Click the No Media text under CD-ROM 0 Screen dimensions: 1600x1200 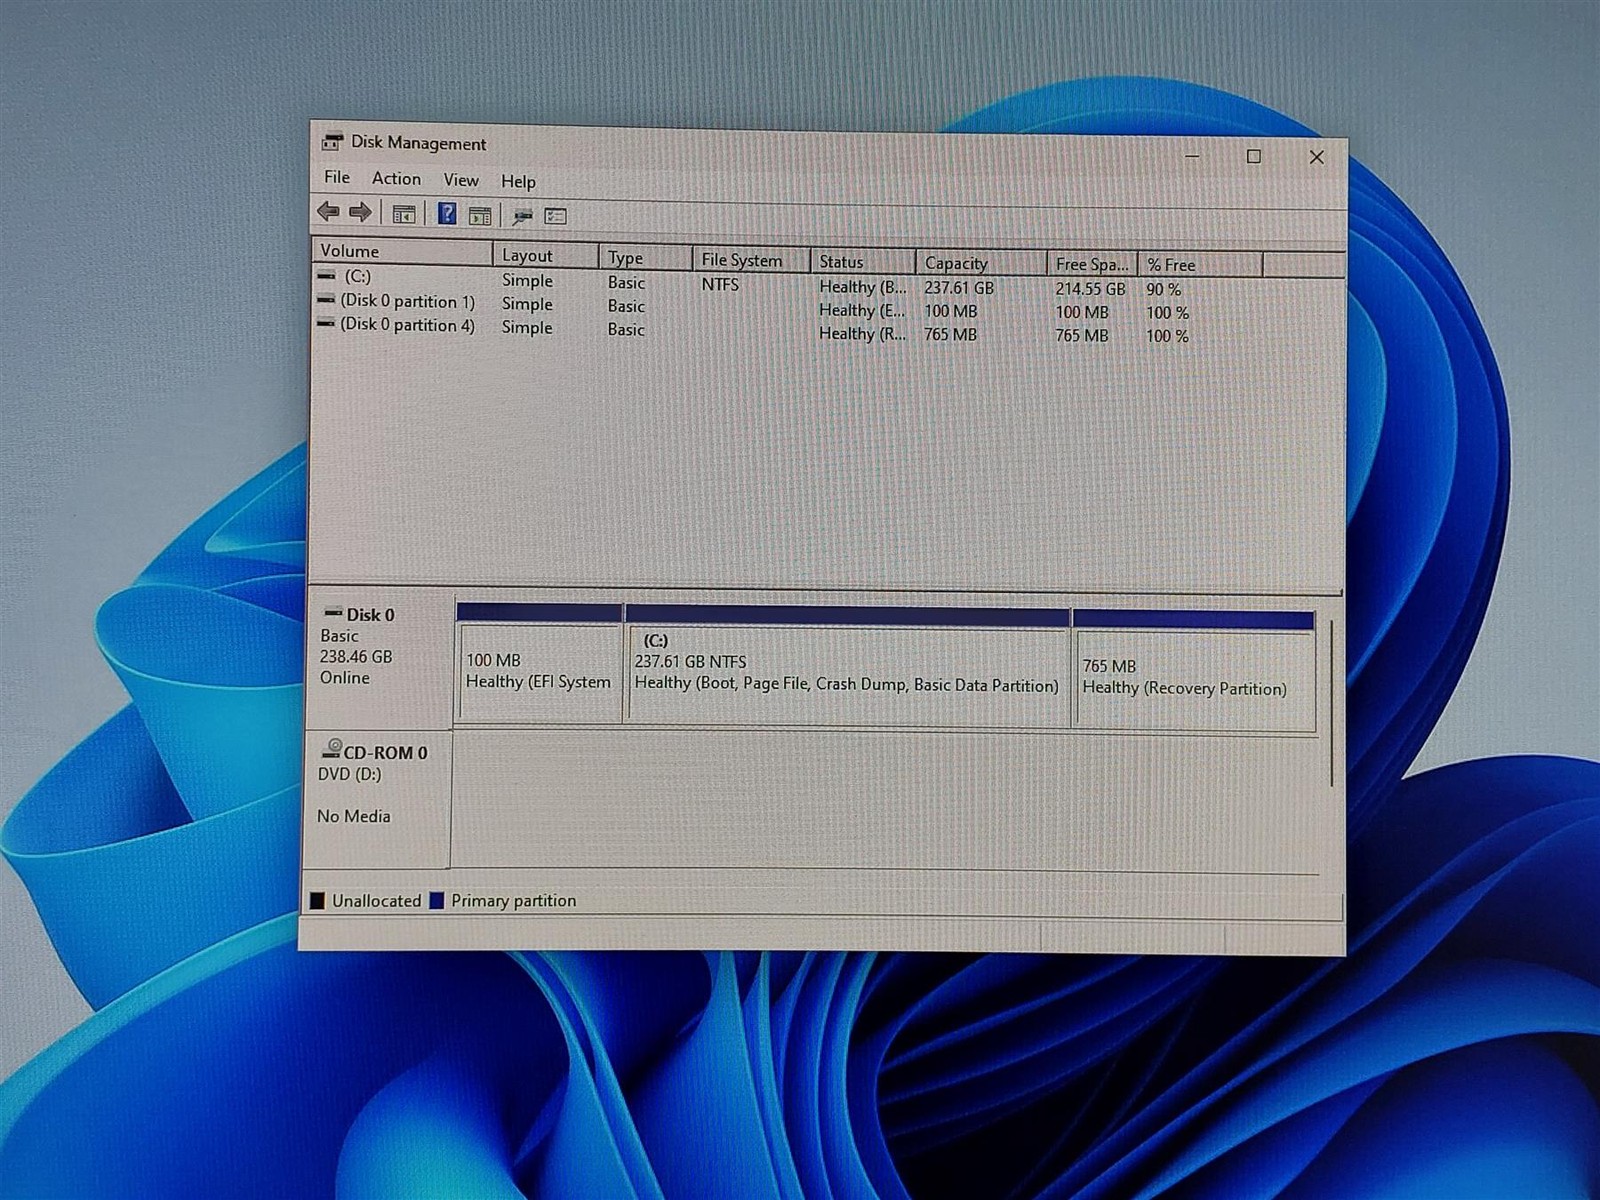(x=354, y=816)
